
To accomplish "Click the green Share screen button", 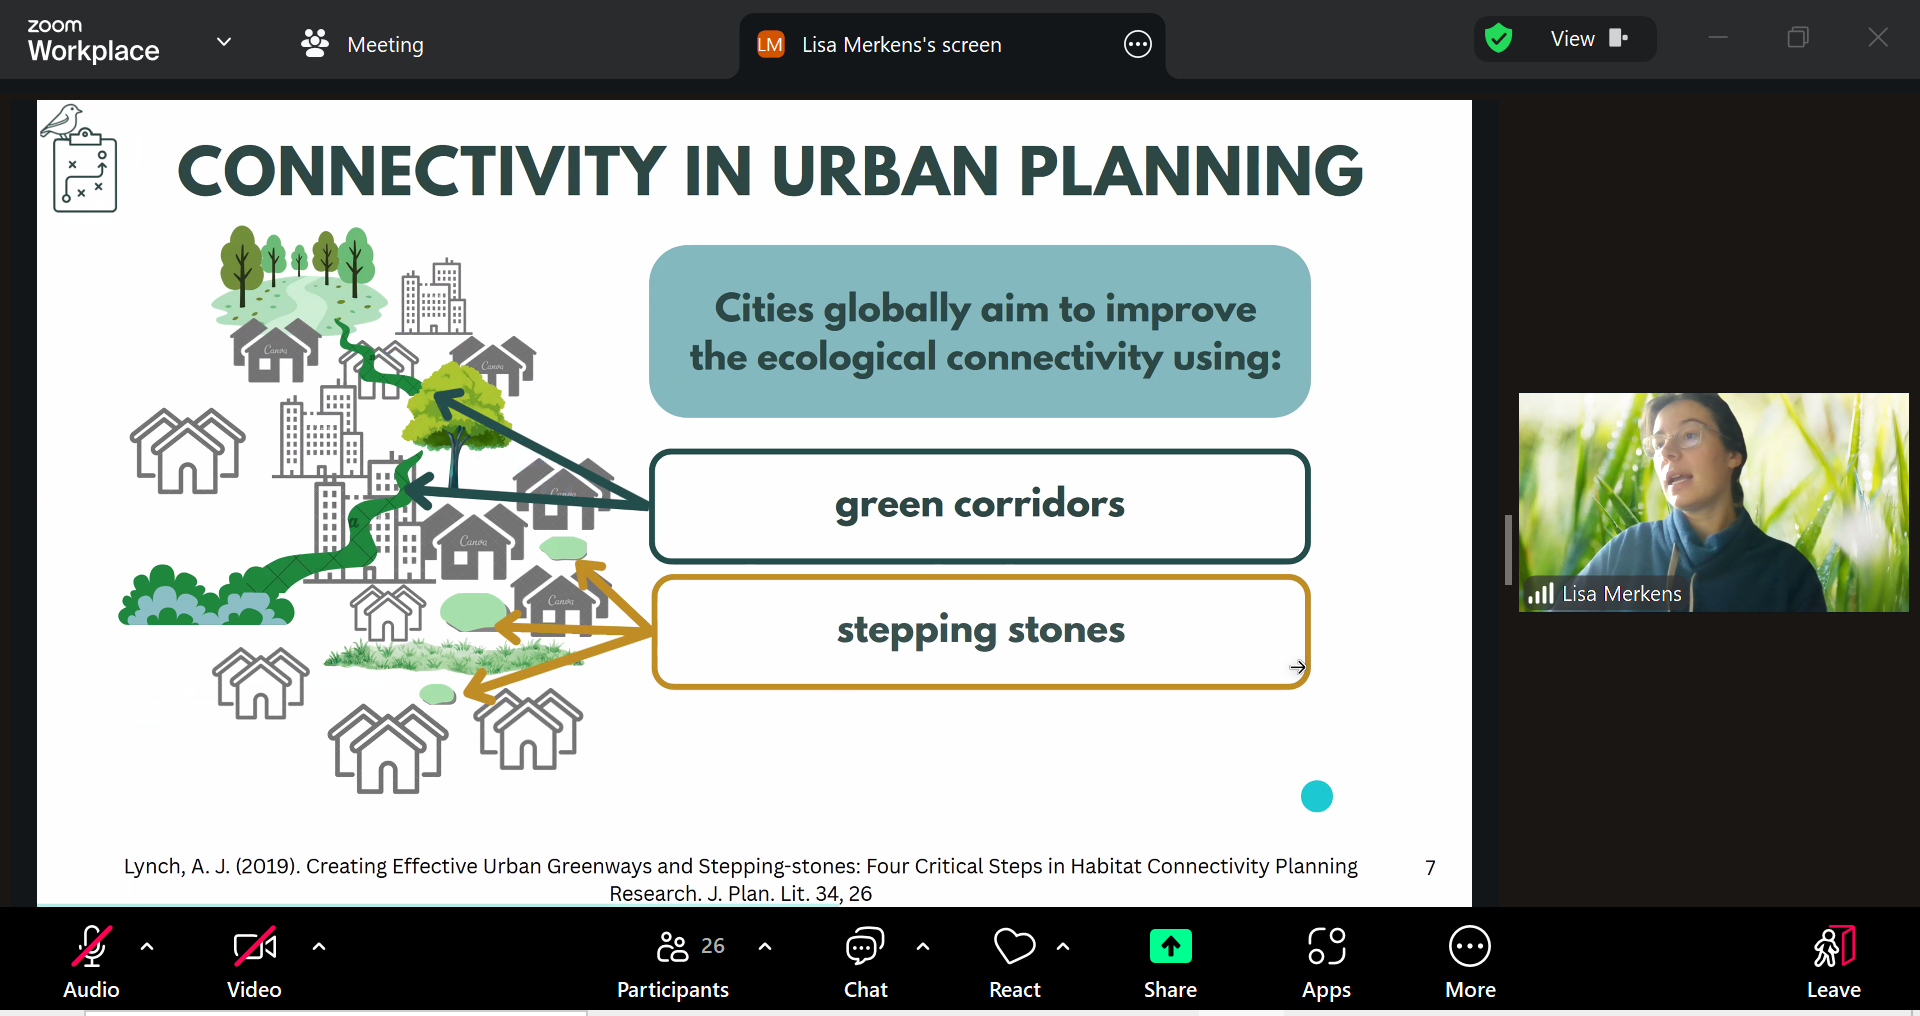I will [x=1170, y=961].
